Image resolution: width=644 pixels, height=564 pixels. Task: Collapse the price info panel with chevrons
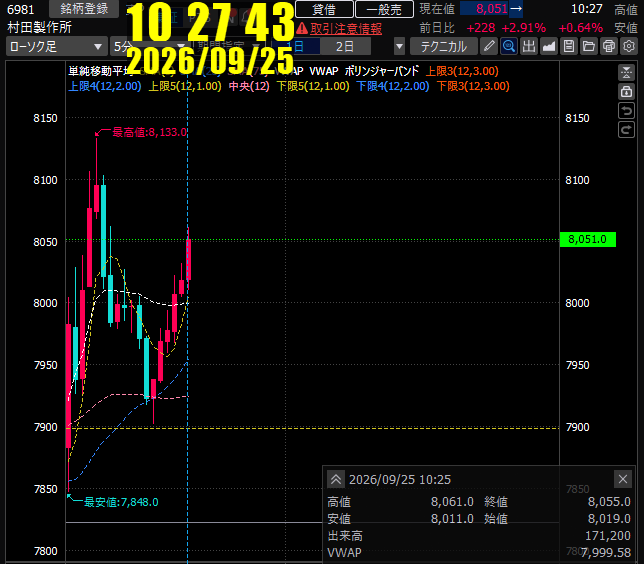(336, 479)
